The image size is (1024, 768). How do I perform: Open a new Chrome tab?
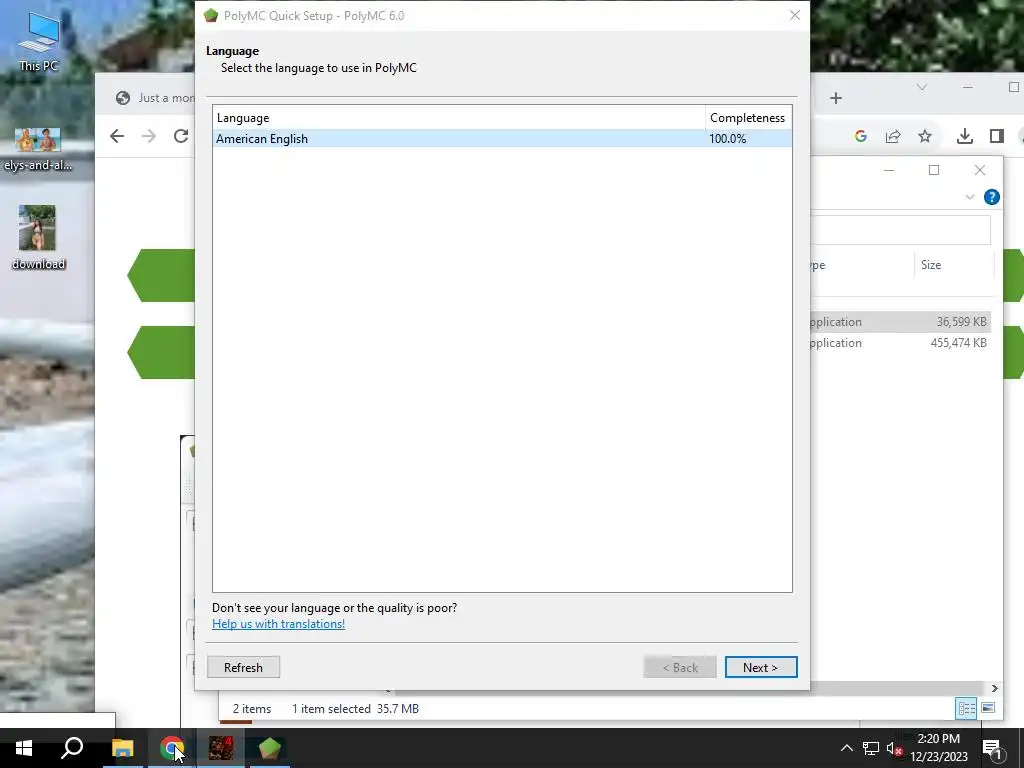[x=836, y=98]
